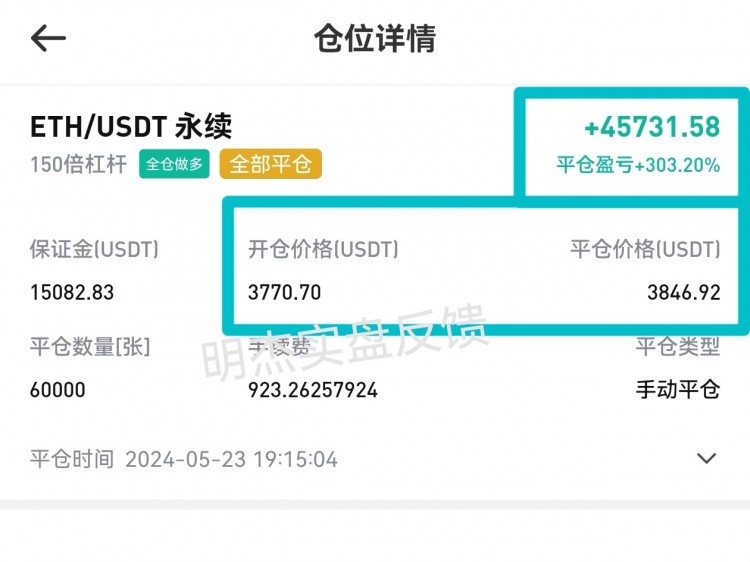Expand details with the chevron down arrow
Image resolution: width=750 pixels, height=562 pixels.
(706, 458)
